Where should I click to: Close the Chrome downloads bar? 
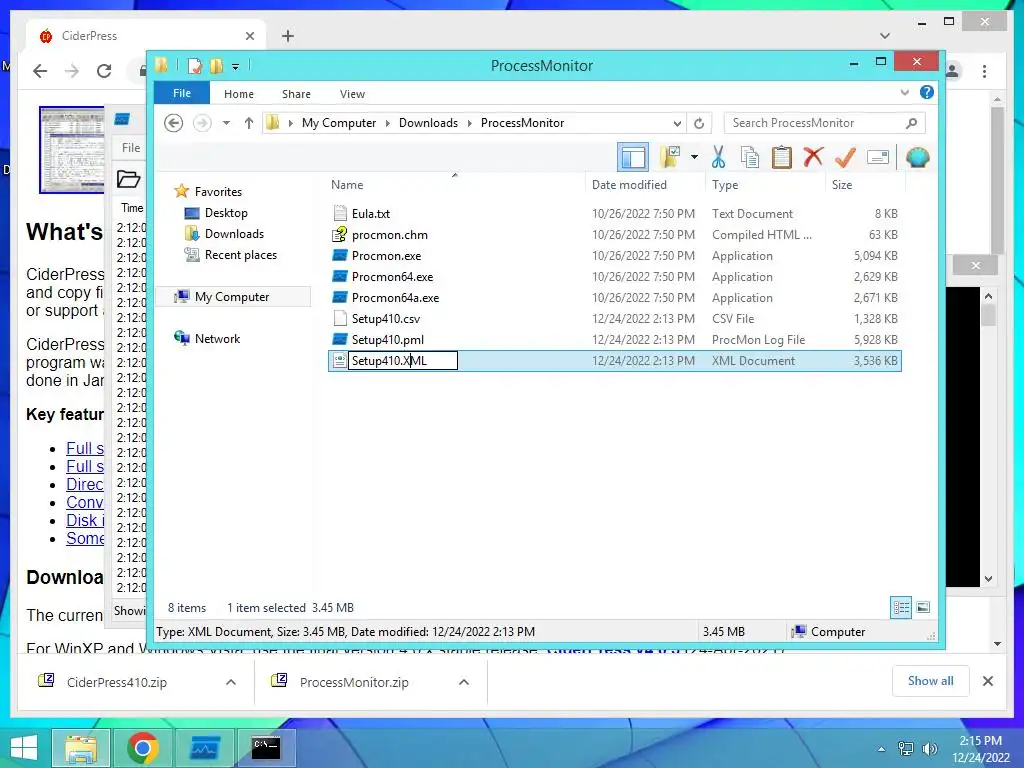(987, 681)
